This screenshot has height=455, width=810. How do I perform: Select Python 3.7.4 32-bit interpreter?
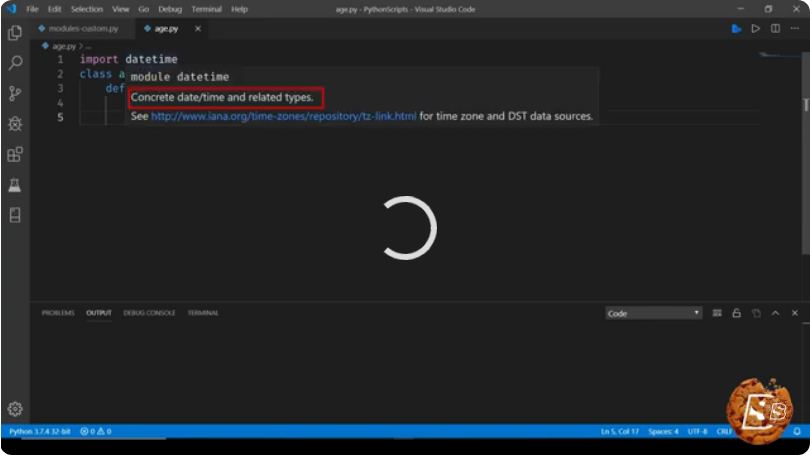pyautogui.click(x=40, y=431)
